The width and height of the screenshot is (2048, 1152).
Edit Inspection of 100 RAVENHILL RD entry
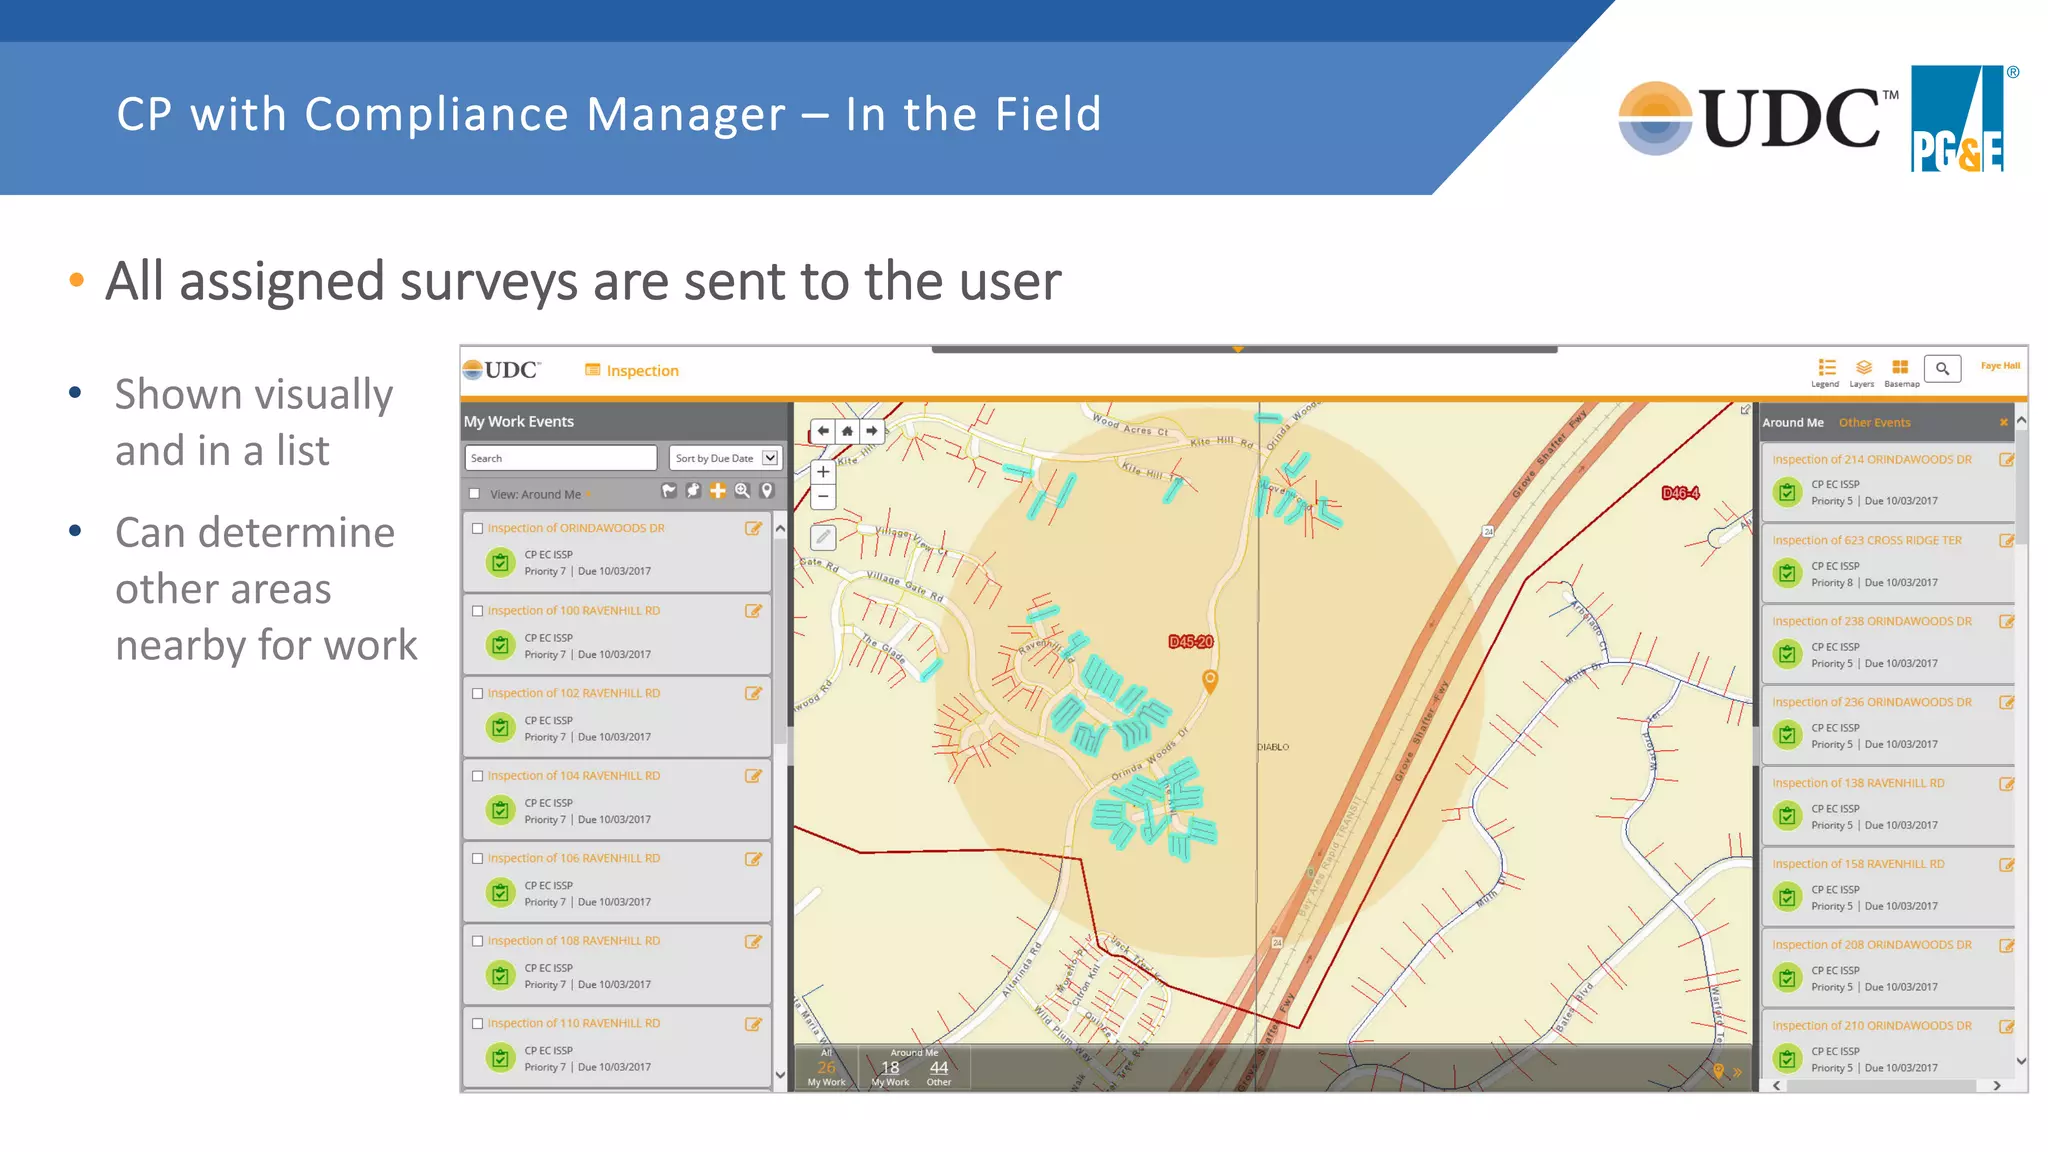pos(753,611)
